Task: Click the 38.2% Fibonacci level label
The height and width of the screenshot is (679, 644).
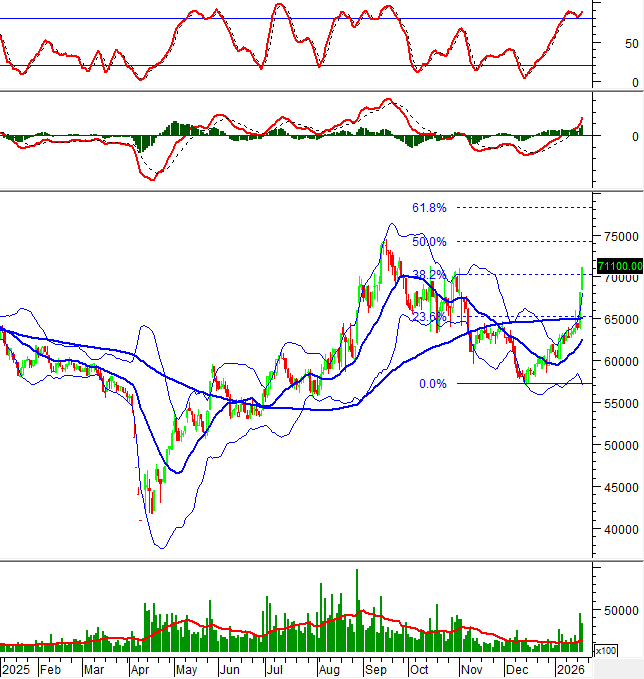Action: click(429, 274)
